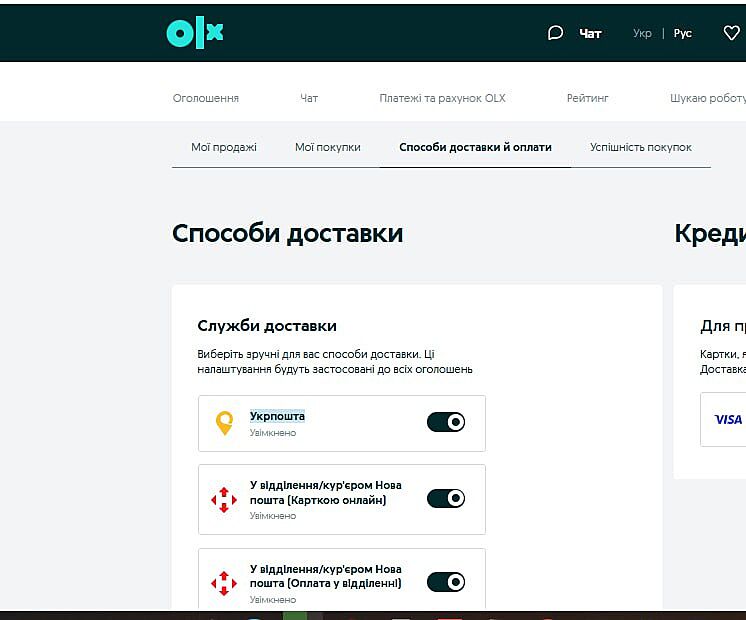Click Нова пошта icon for Карткою онлайн
Image resolution: width=746 pixels, height=620 pixels.
(223, 499)
